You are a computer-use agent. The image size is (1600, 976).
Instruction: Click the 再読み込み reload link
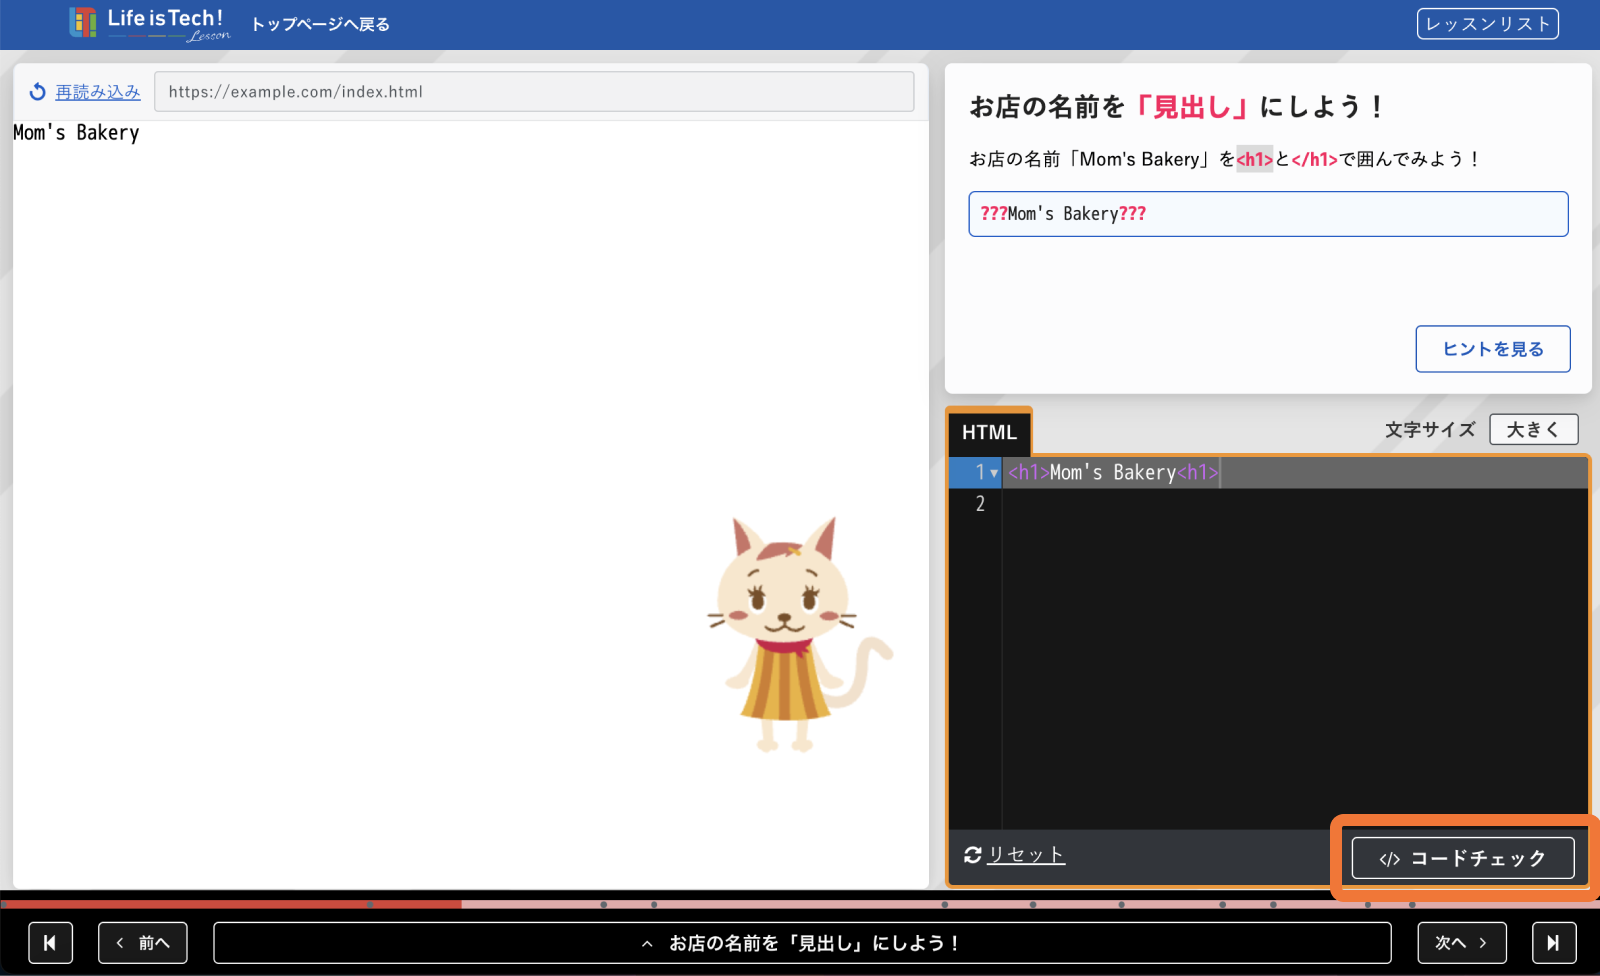[x=98, y=92]
